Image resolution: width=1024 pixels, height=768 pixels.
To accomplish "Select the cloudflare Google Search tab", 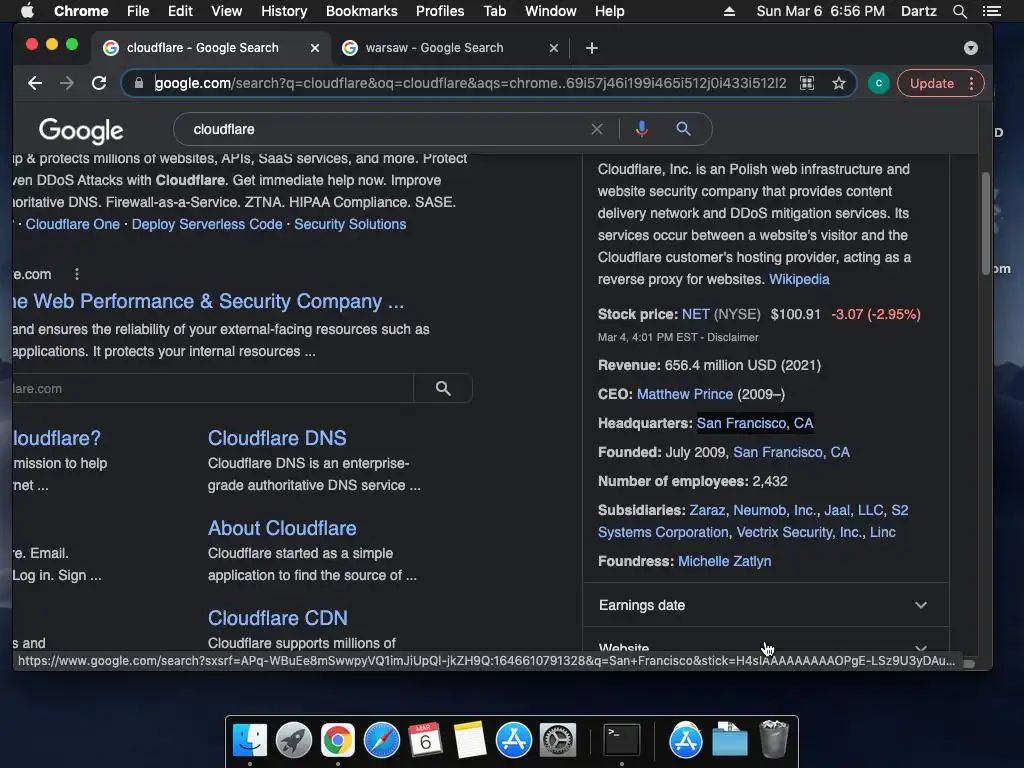I will [x=202, y=48].
